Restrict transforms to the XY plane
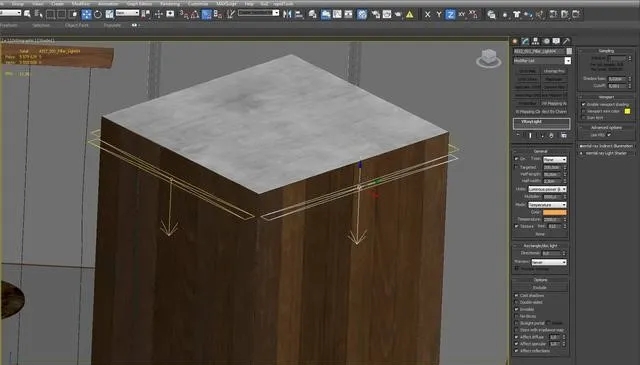 click(462, 15)
